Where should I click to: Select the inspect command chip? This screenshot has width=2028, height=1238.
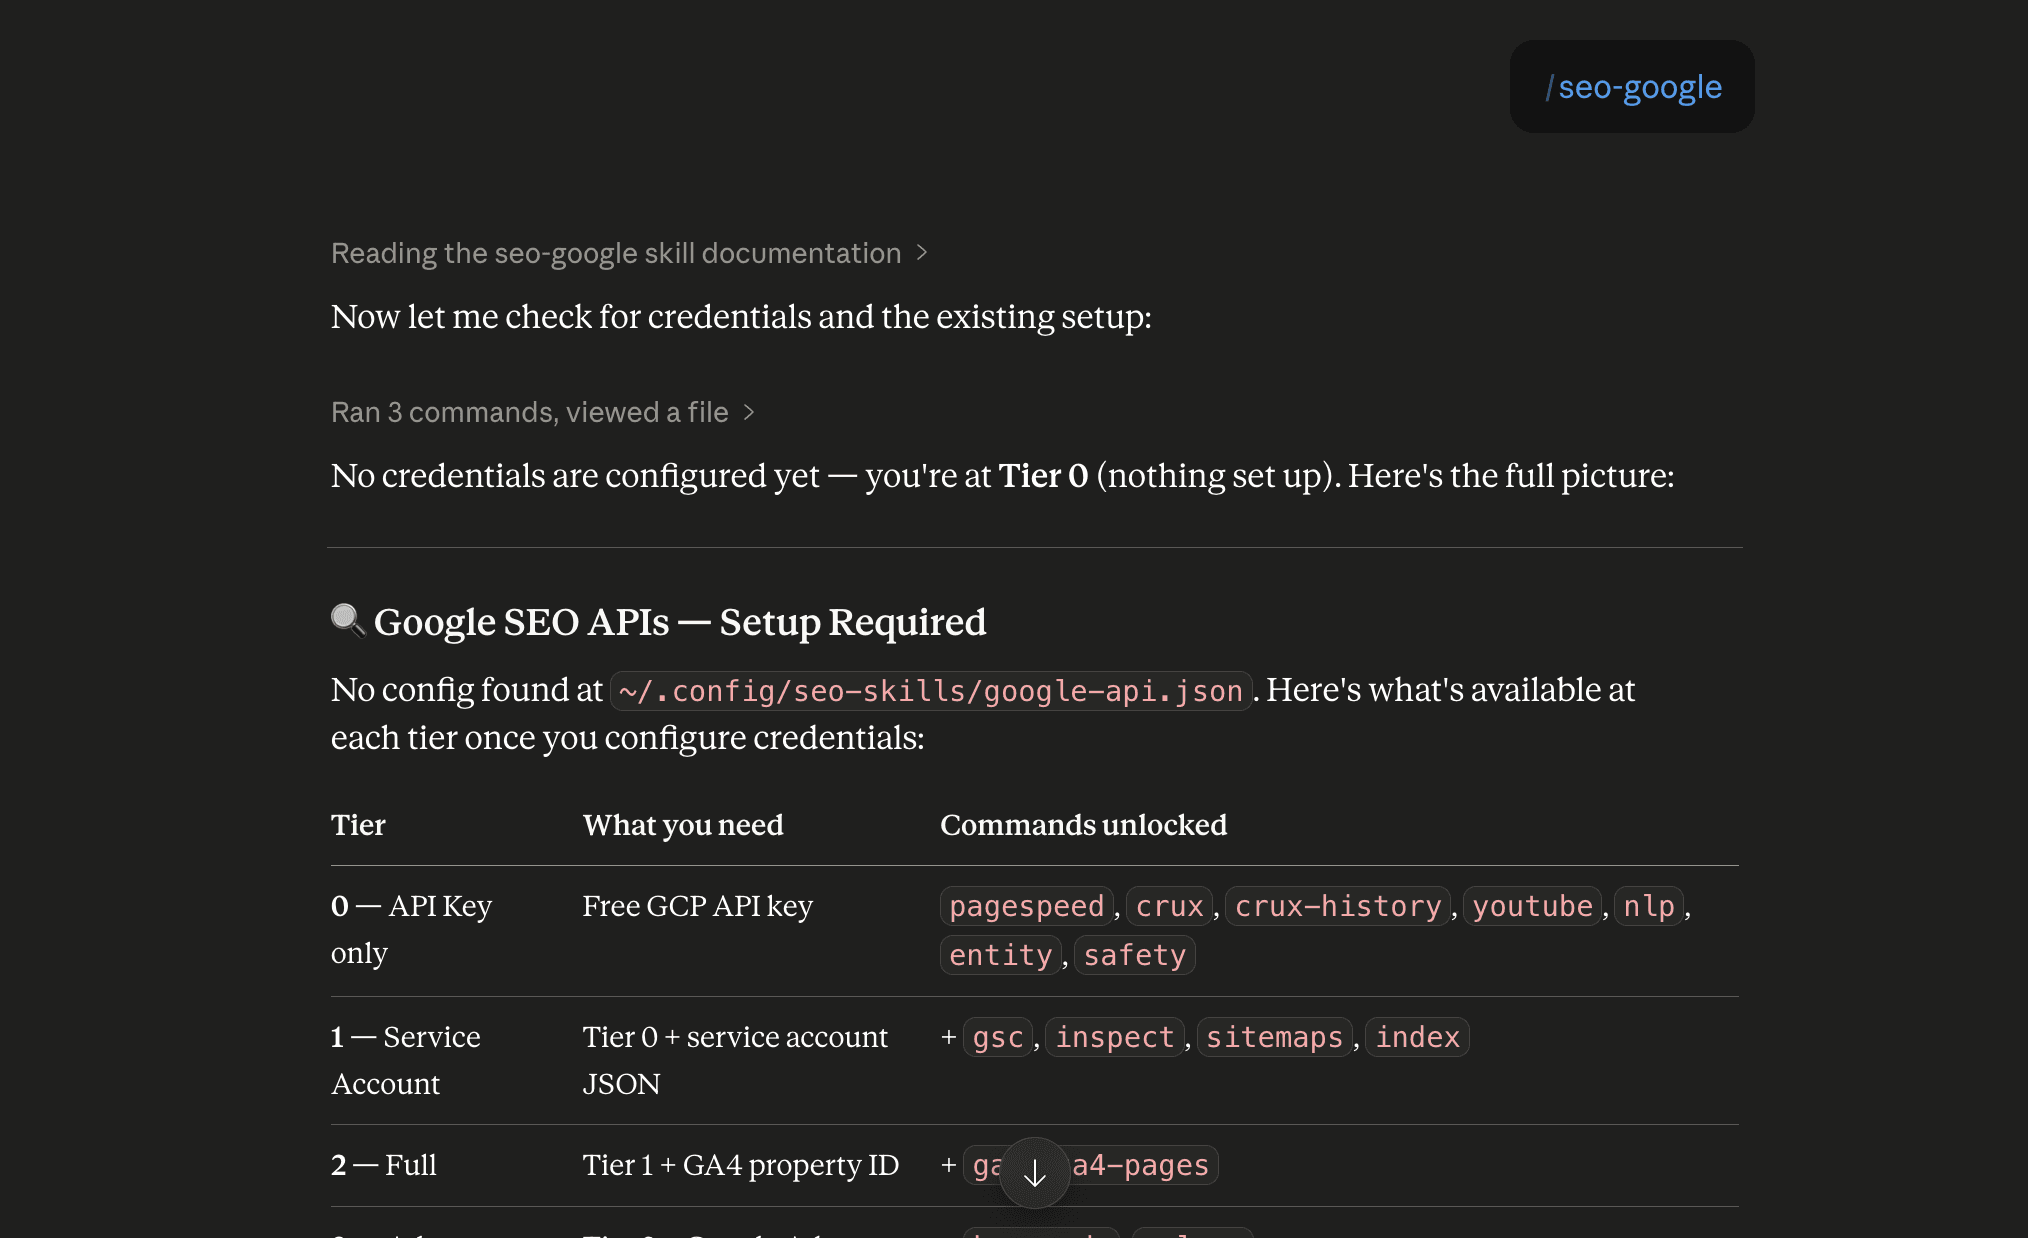click(1115, 1037)
